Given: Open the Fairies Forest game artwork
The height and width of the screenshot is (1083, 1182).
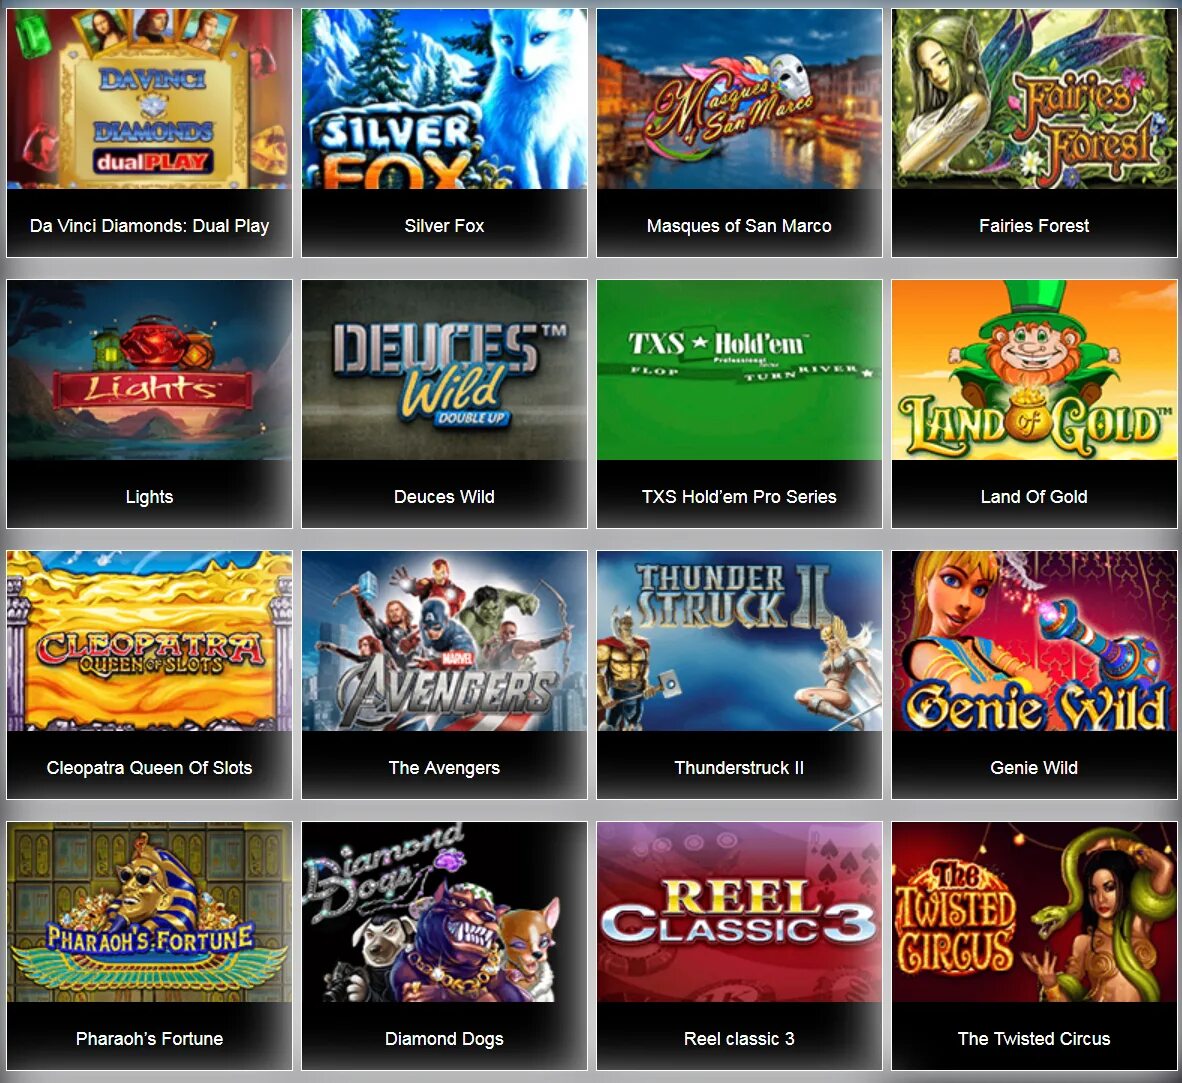Looking at the screenshot, I should coord(1033,99).
